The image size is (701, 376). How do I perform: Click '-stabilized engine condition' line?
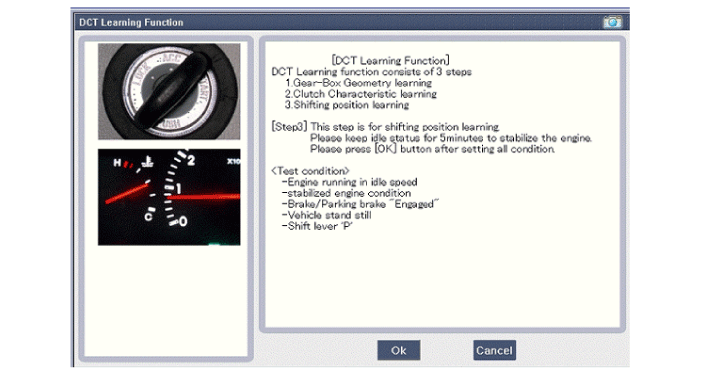pyautogui.click(x=346, y=193)
